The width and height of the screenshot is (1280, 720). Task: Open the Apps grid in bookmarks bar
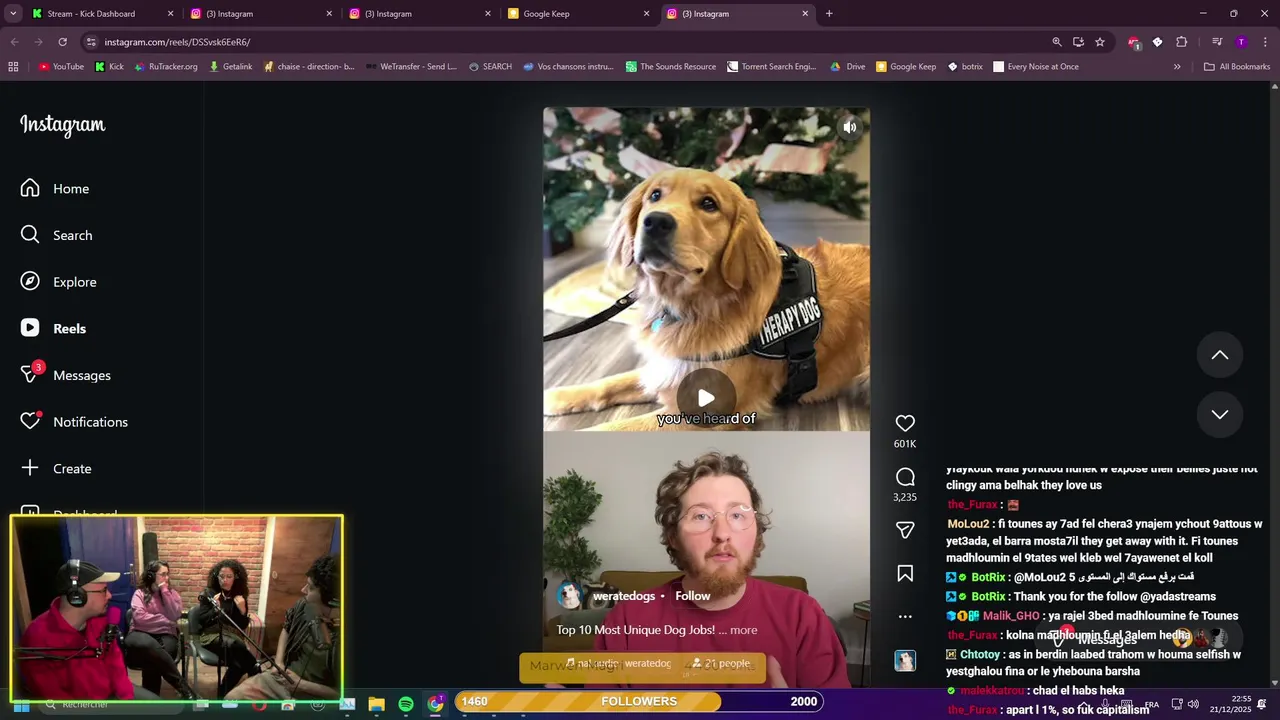pyautogui.click(x=13, y=67)
